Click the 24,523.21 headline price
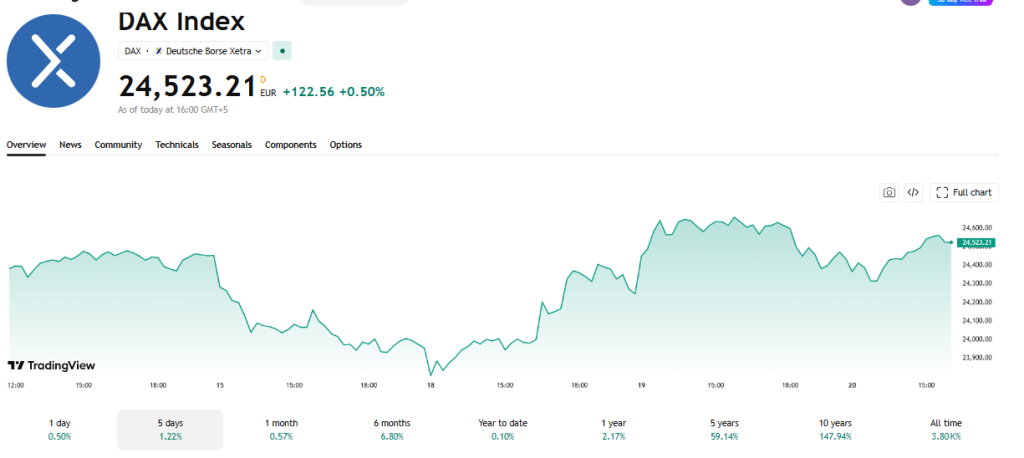The image size is (1024, 458). coord(187,86)
